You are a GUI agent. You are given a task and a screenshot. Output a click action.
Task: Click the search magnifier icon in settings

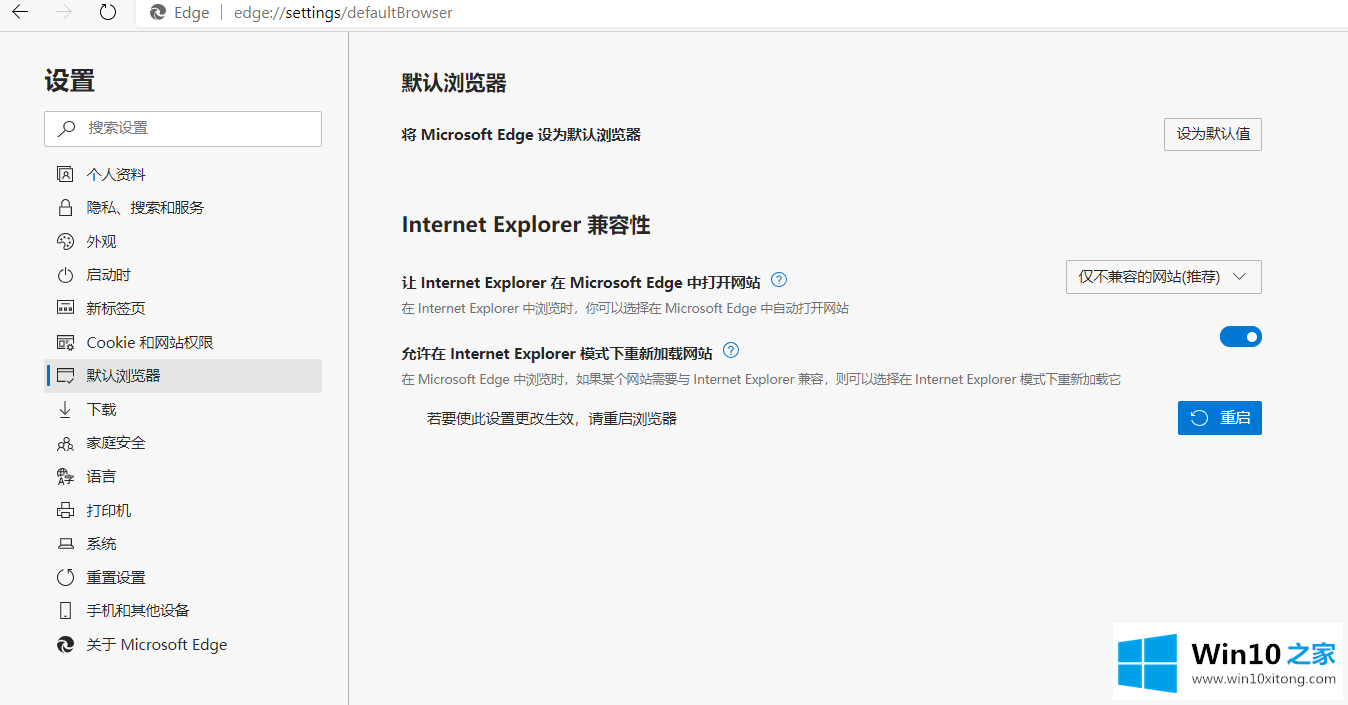pyautogui.click(x=67, y=128)
